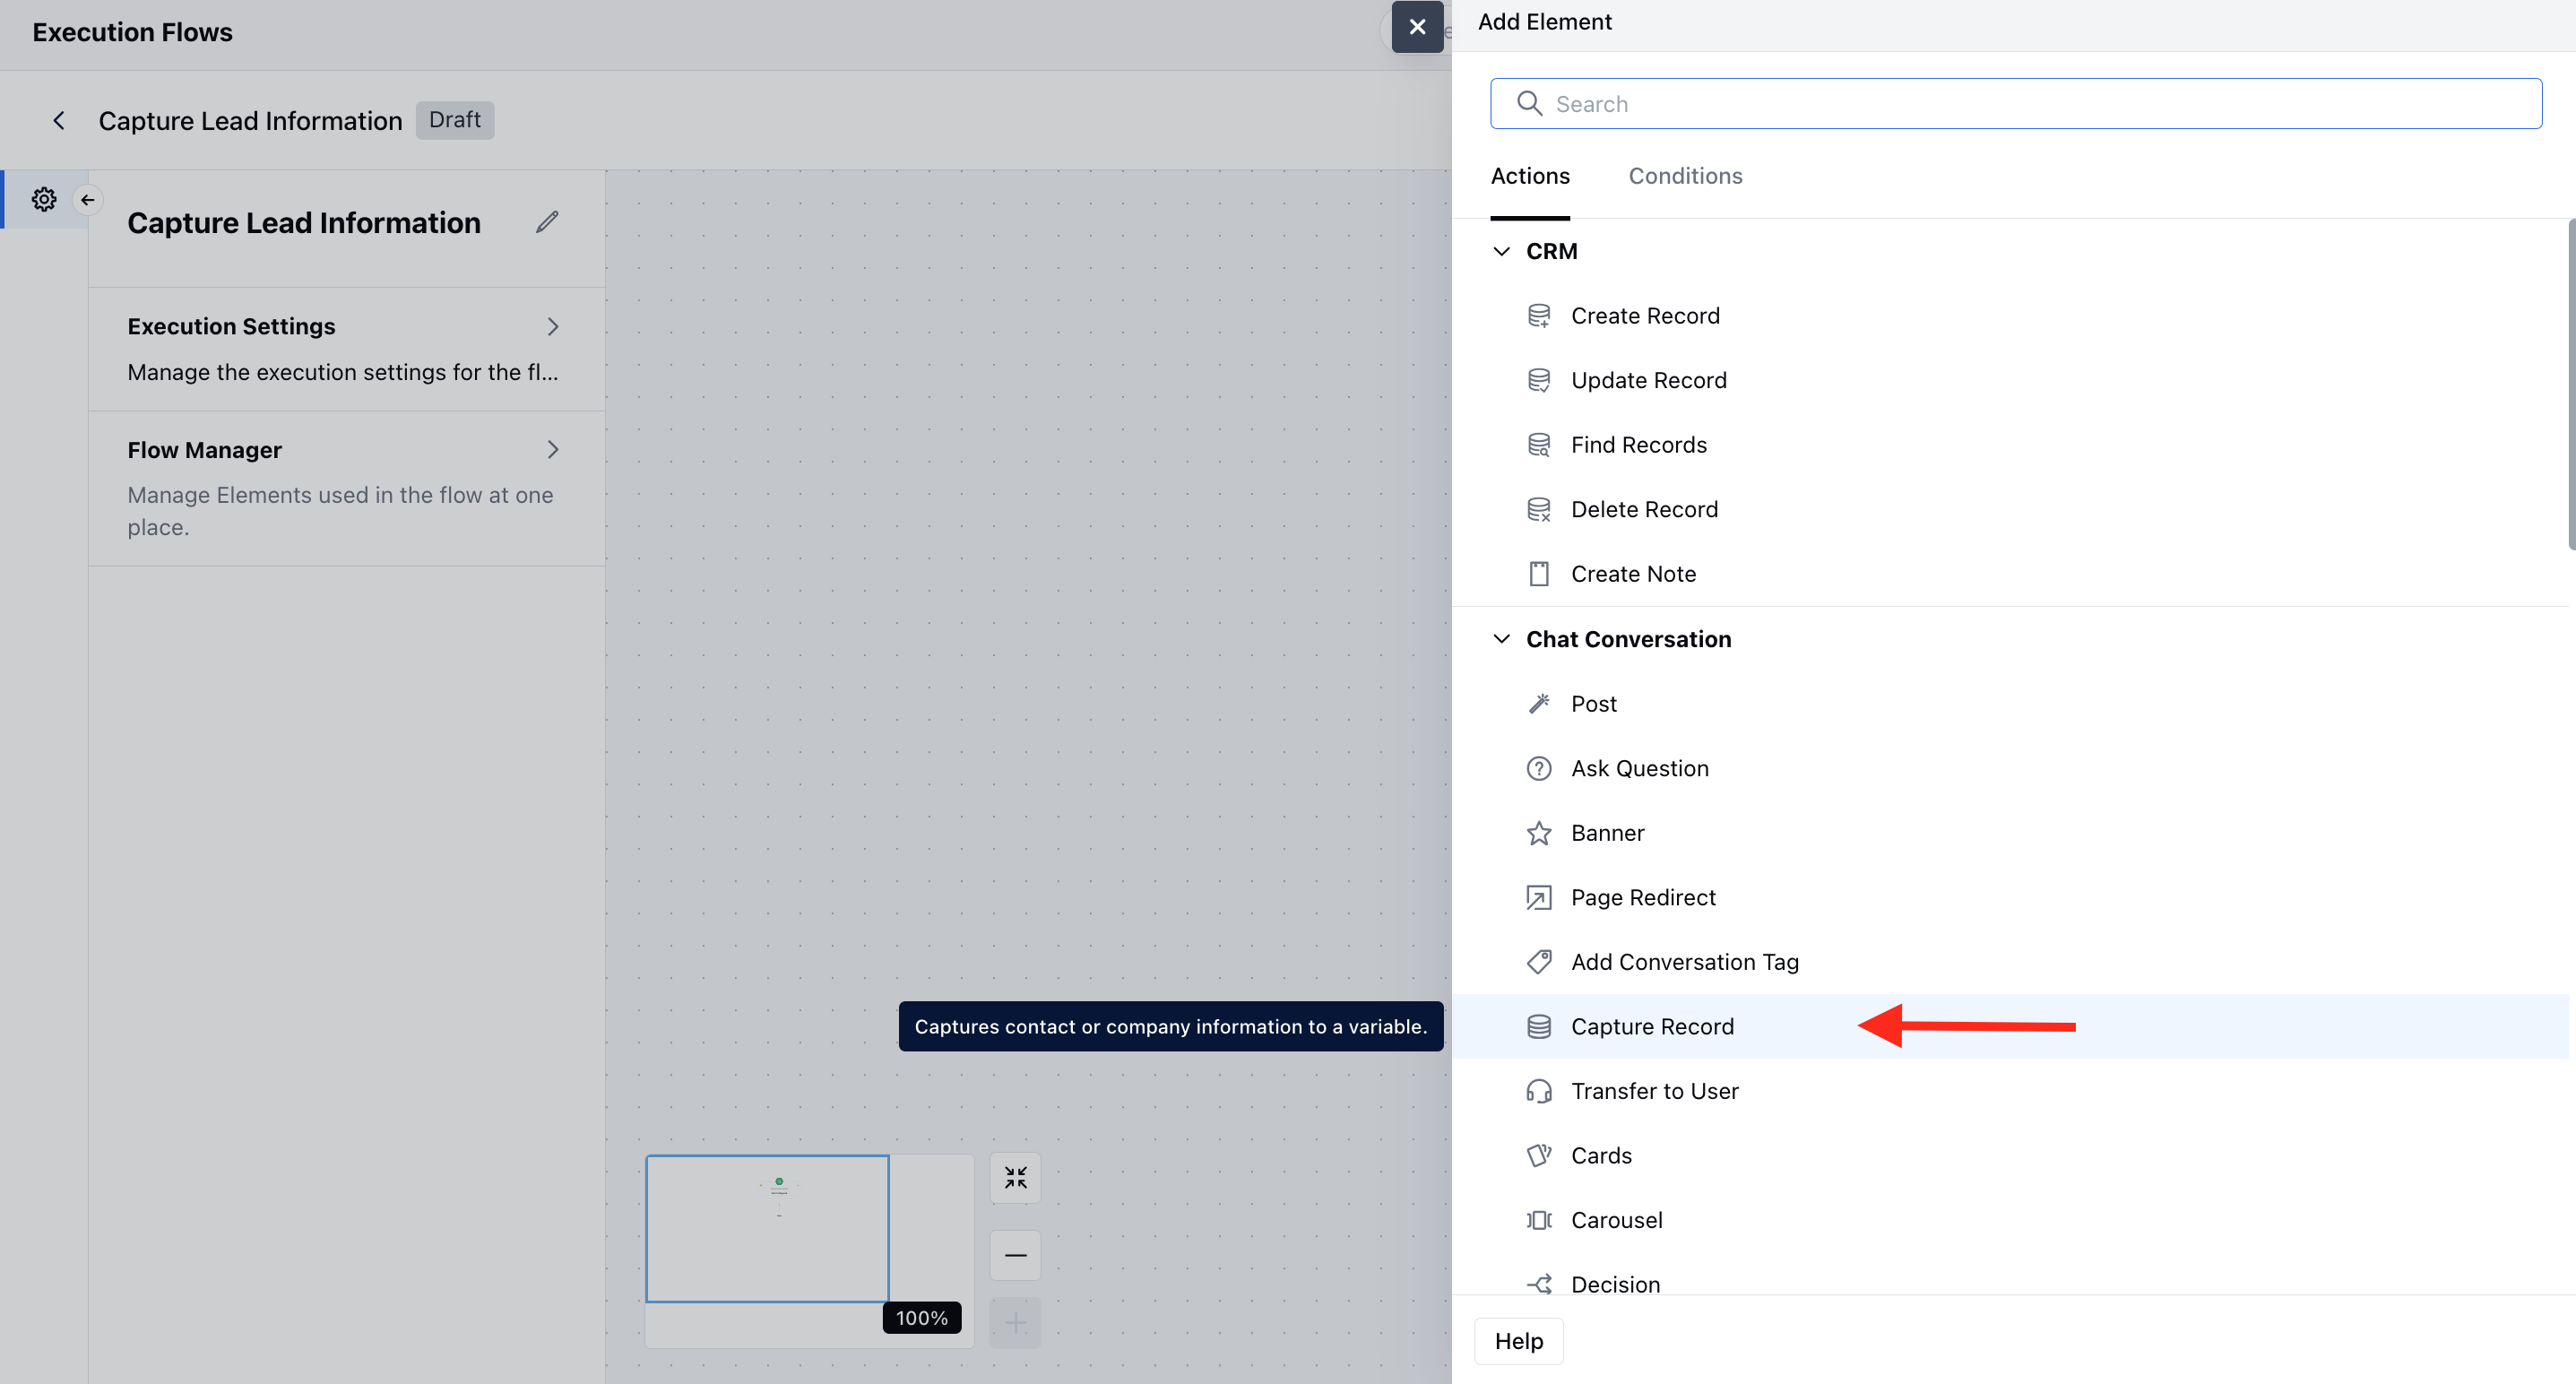
Task: Click the Post wand icon
Action: [x=1539, y=704]
